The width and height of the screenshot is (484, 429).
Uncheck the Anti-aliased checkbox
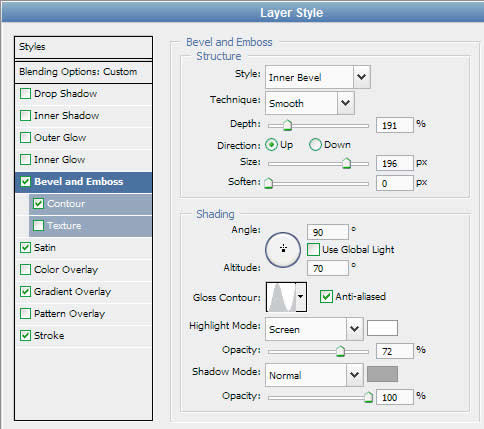tap(326, 296)
